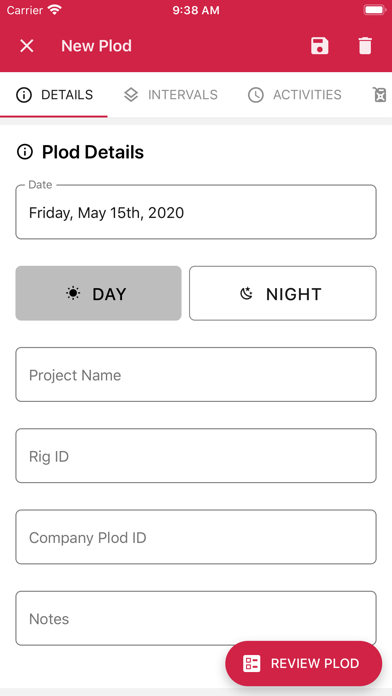Tap the info icon on Details tab

24,95
